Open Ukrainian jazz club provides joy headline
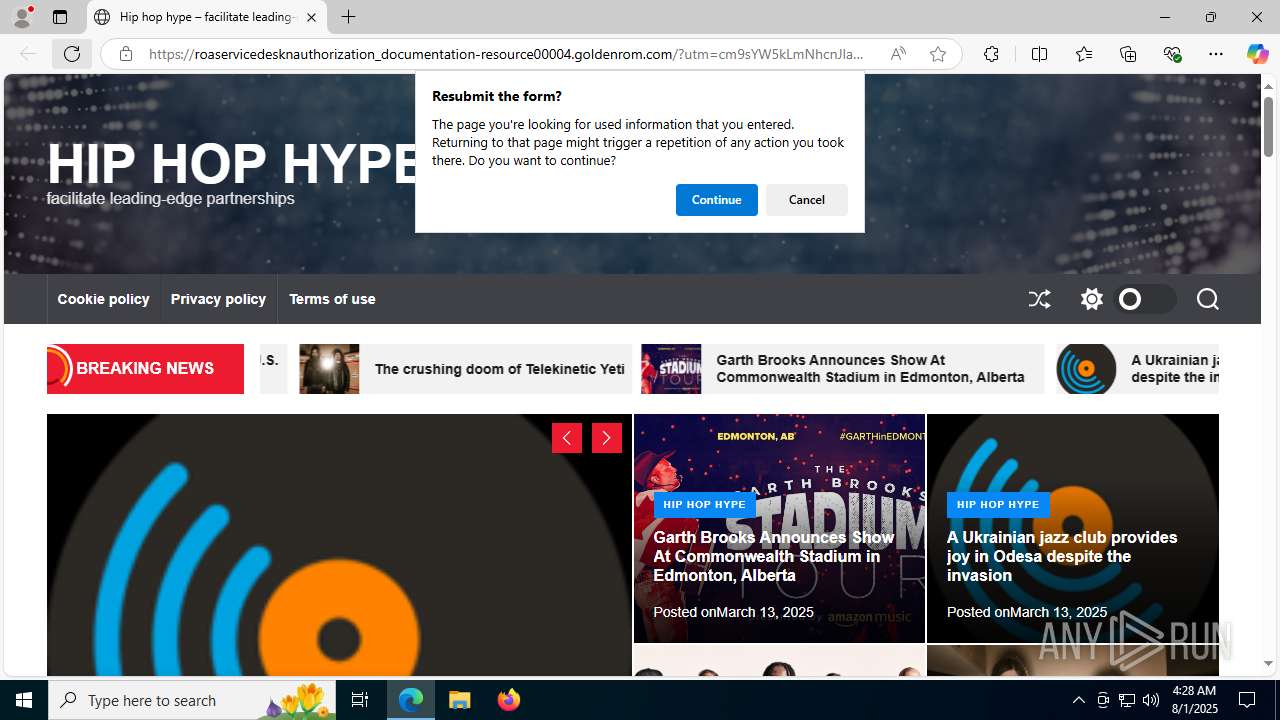Image resolution: width=1280 pixels, height=720 pixels. tap(1062, 556)
